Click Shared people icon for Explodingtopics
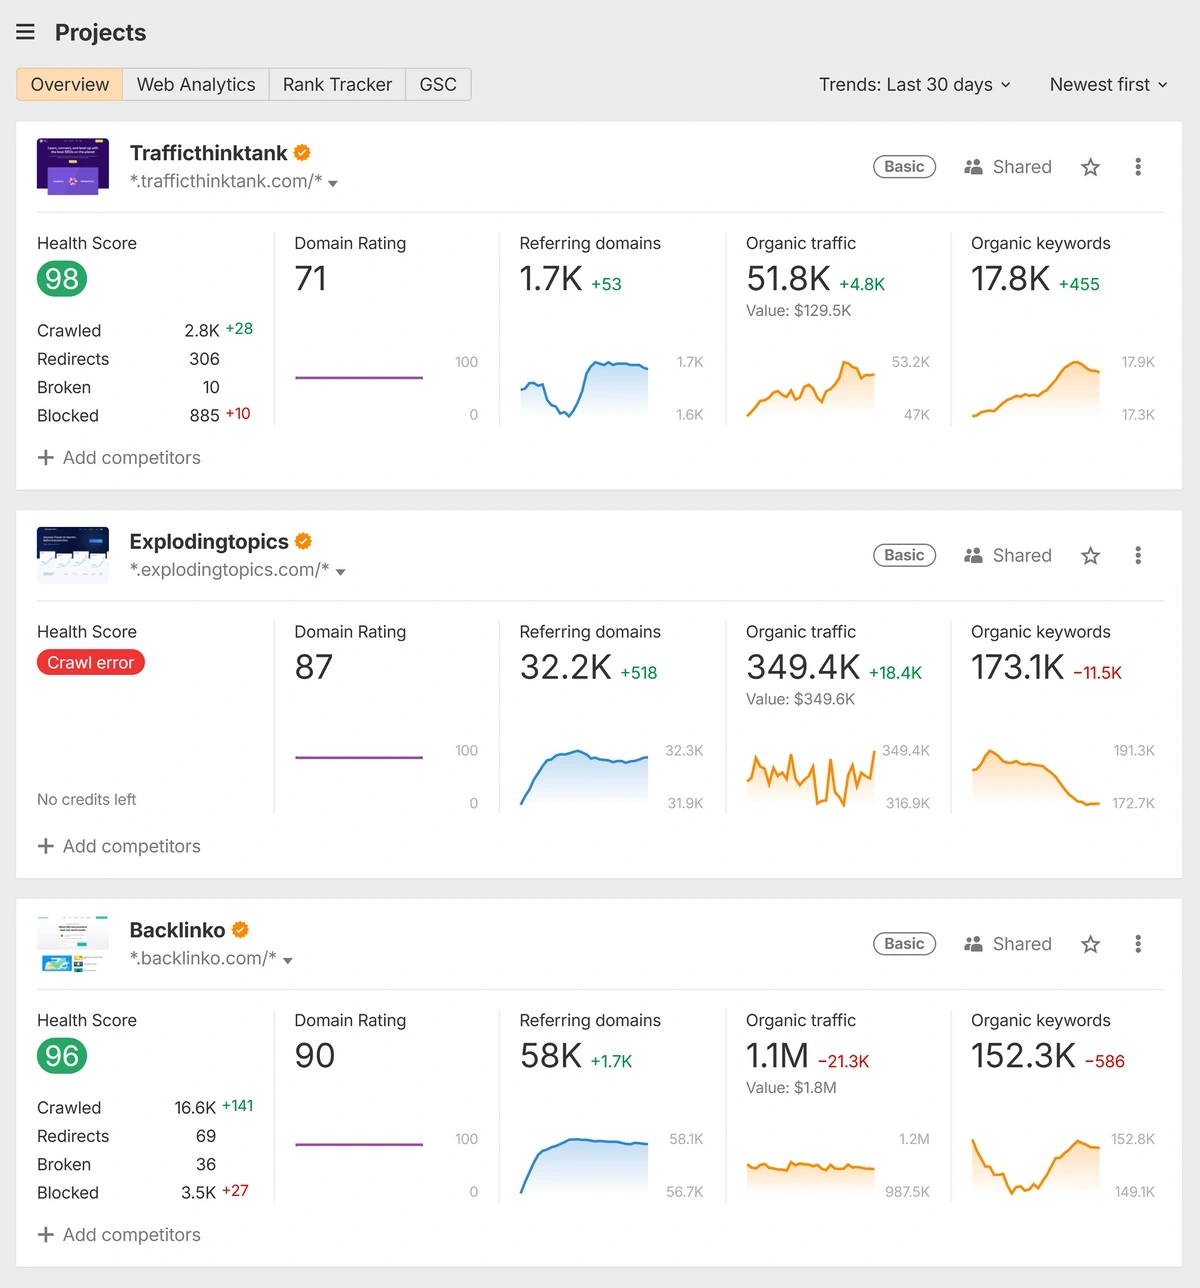 tap(973, 555)
